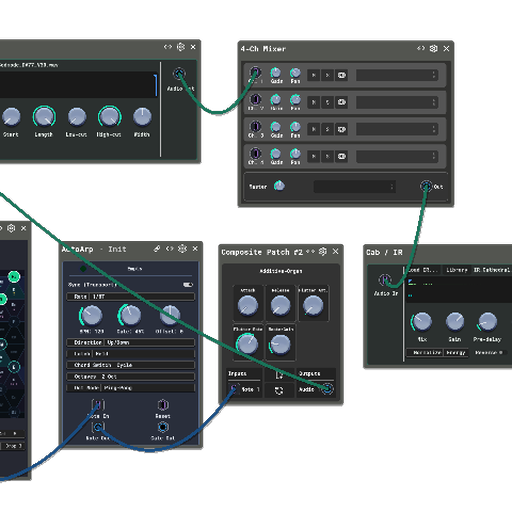
Task: Click the AutoArp Gate Out jack
Action: (163, 427)
